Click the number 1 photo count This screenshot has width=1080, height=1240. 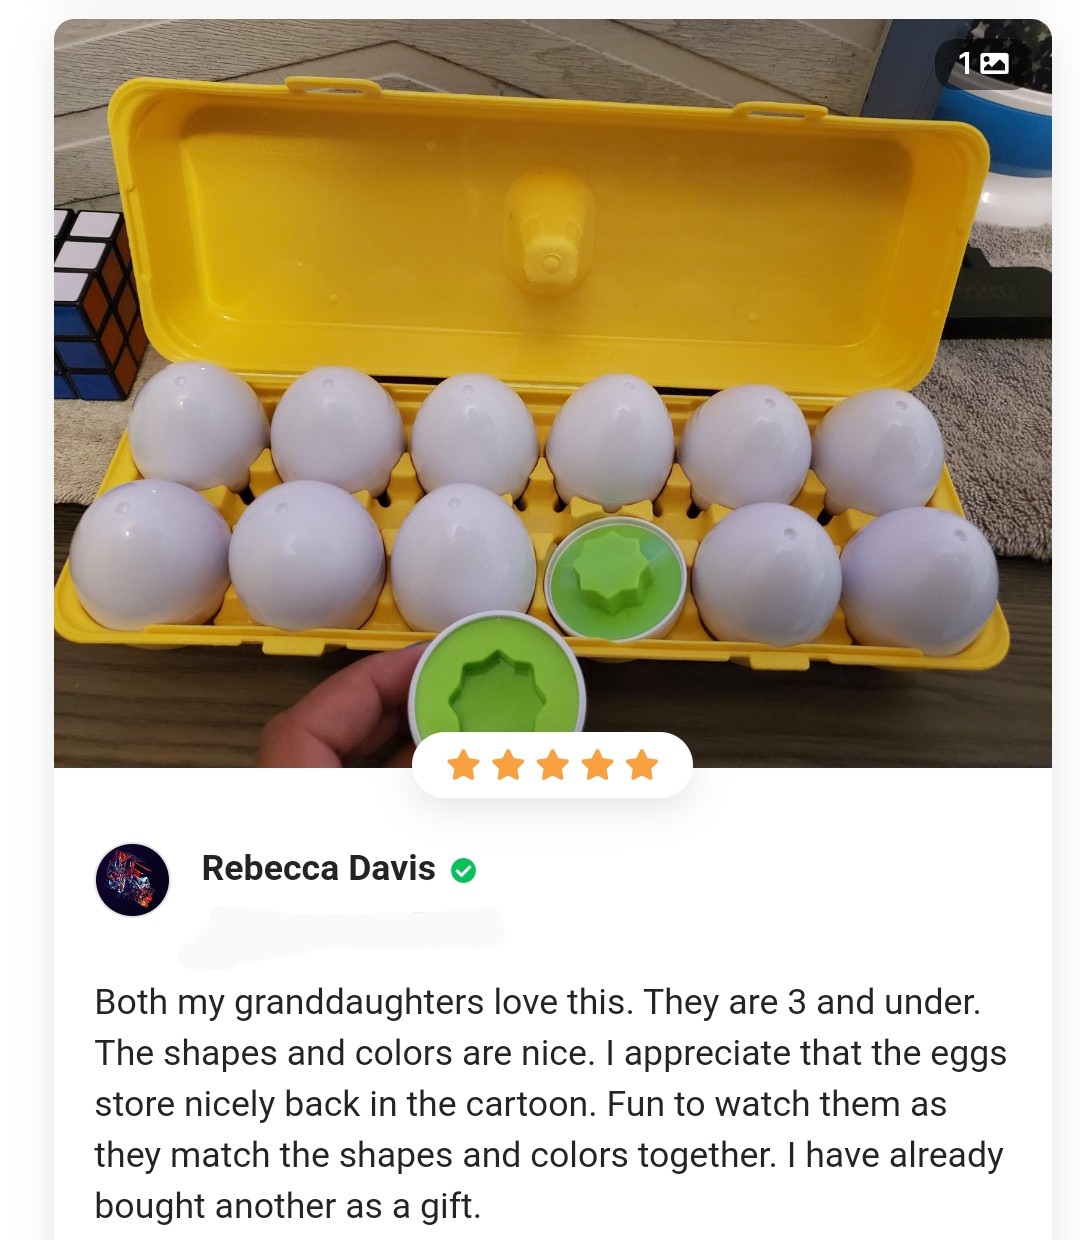click(965, 63)
